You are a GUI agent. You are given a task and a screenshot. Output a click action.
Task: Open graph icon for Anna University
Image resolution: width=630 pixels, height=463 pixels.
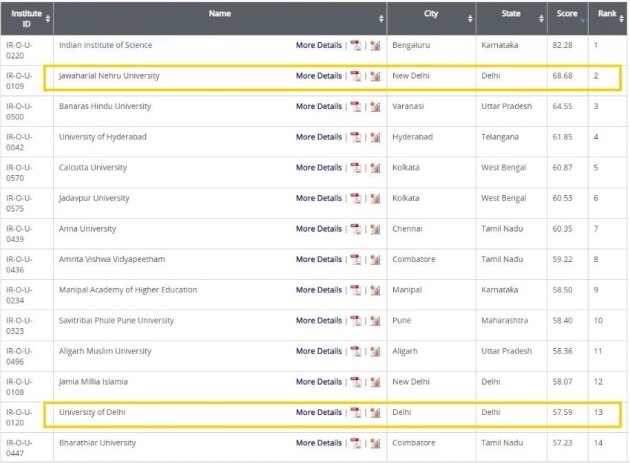pyautogui.click(x=375, y=229)
